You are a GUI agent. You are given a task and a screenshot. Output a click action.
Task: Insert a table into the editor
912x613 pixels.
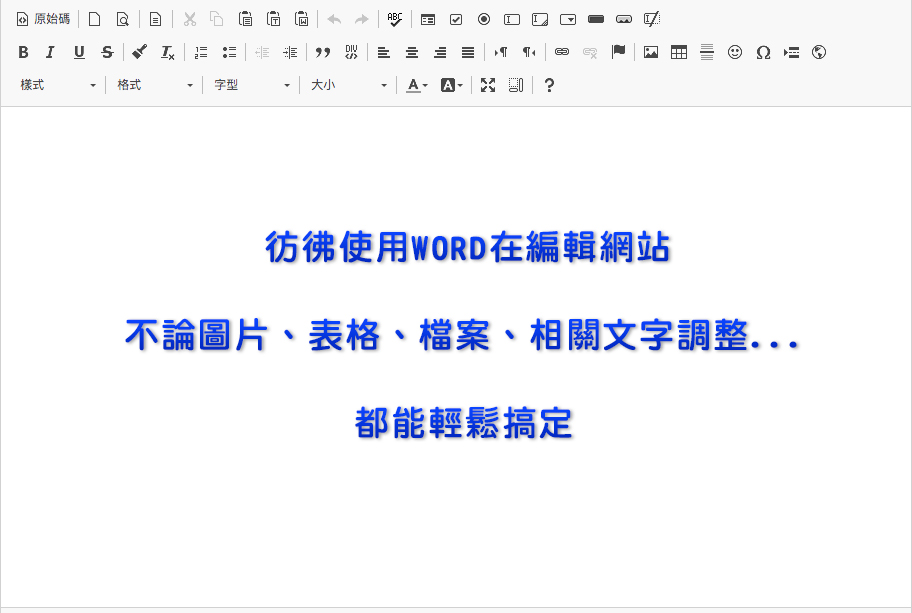679,52
